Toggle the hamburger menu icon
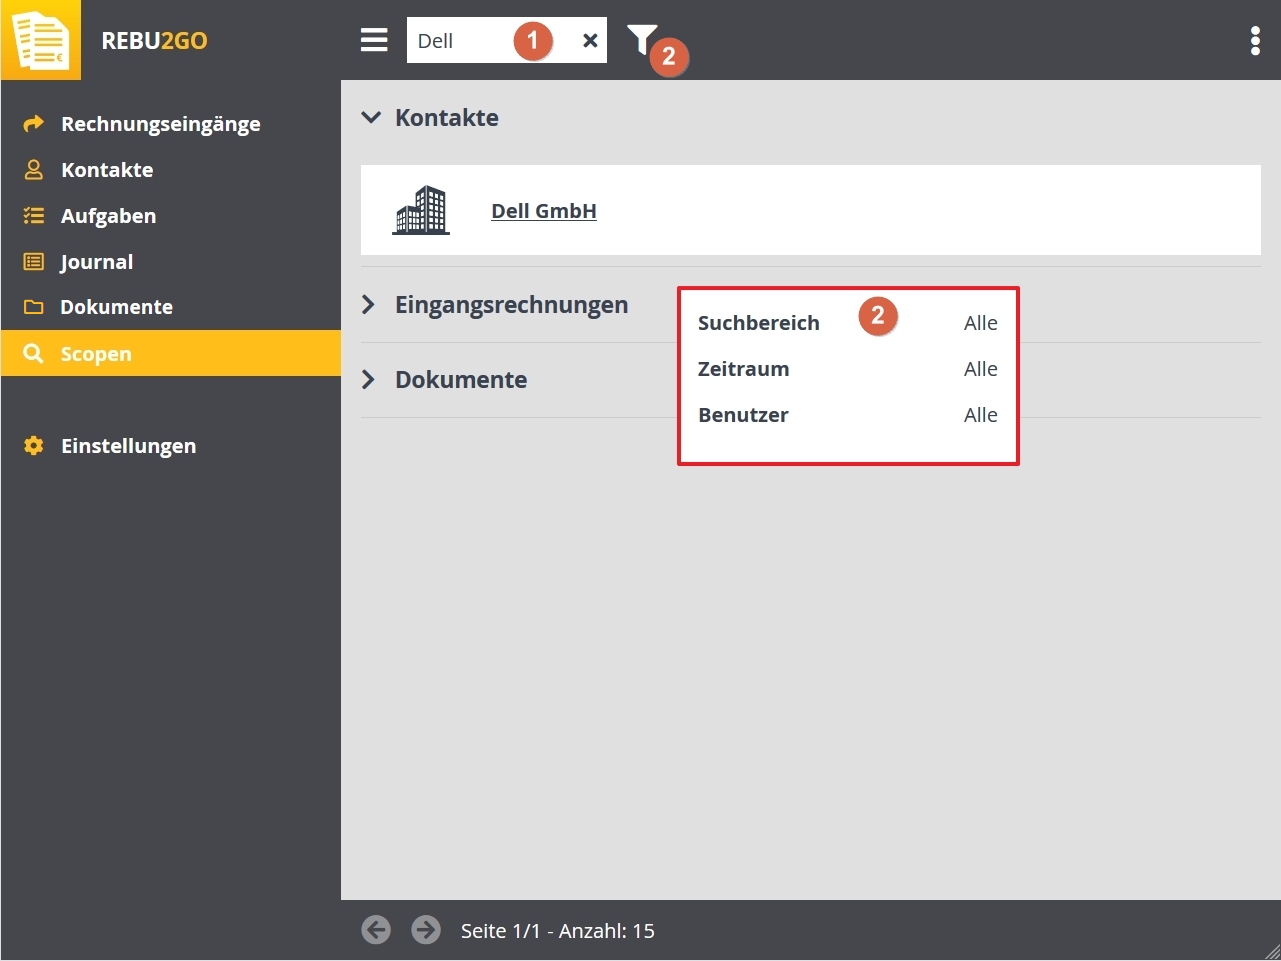The image size is (1281, 961). [x=374, y=40]
